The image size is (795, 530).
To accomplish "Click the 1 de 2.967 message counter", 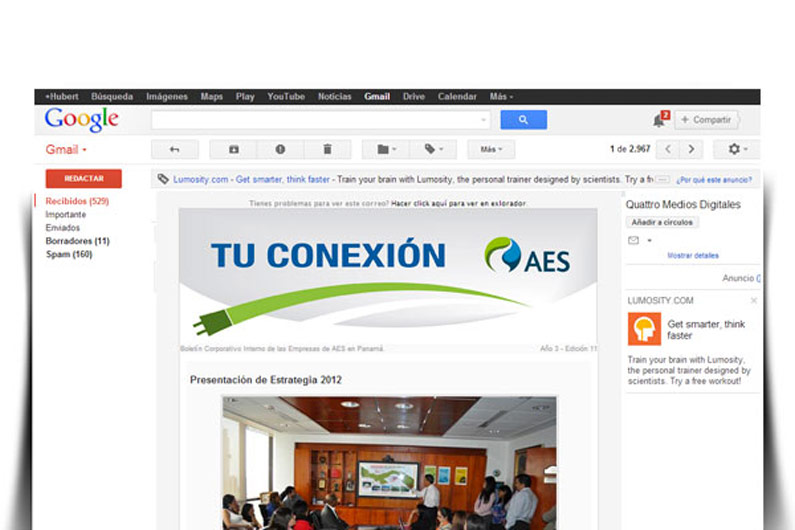I will (630, 149).
